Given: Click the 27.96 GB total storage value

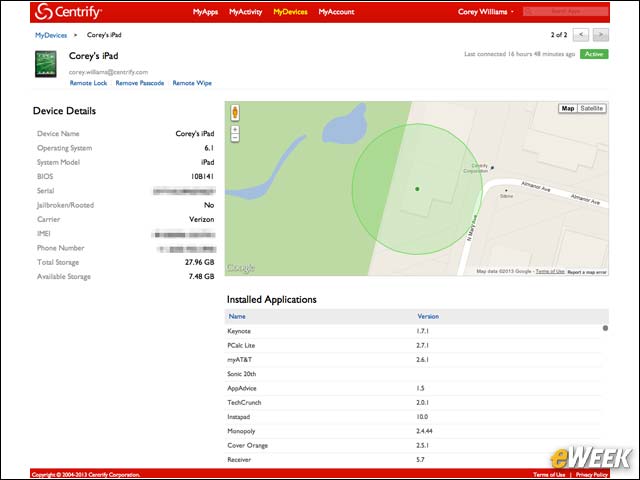Looking at the screenshot, I should click(200, 262).
